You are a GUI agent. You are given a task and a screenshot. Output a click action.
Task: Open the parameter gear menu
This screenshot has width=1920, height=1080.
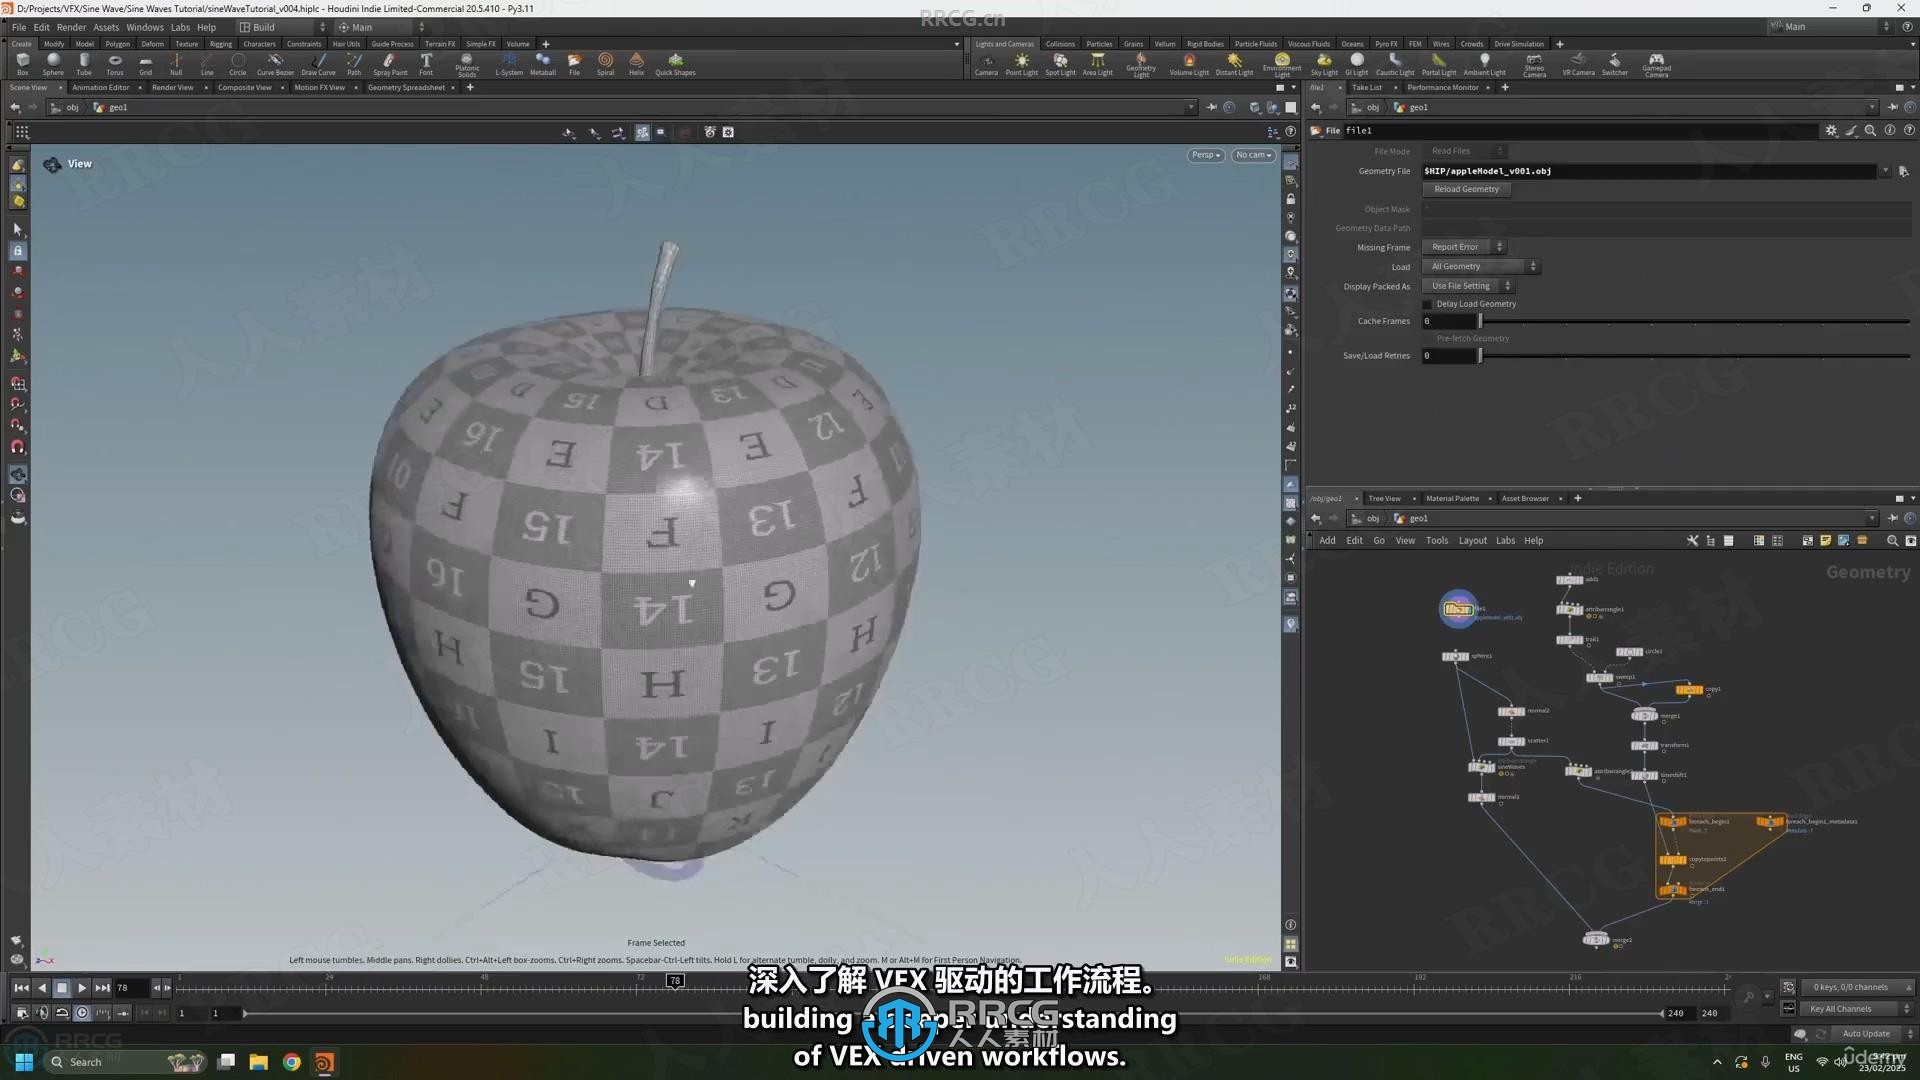1831,130
